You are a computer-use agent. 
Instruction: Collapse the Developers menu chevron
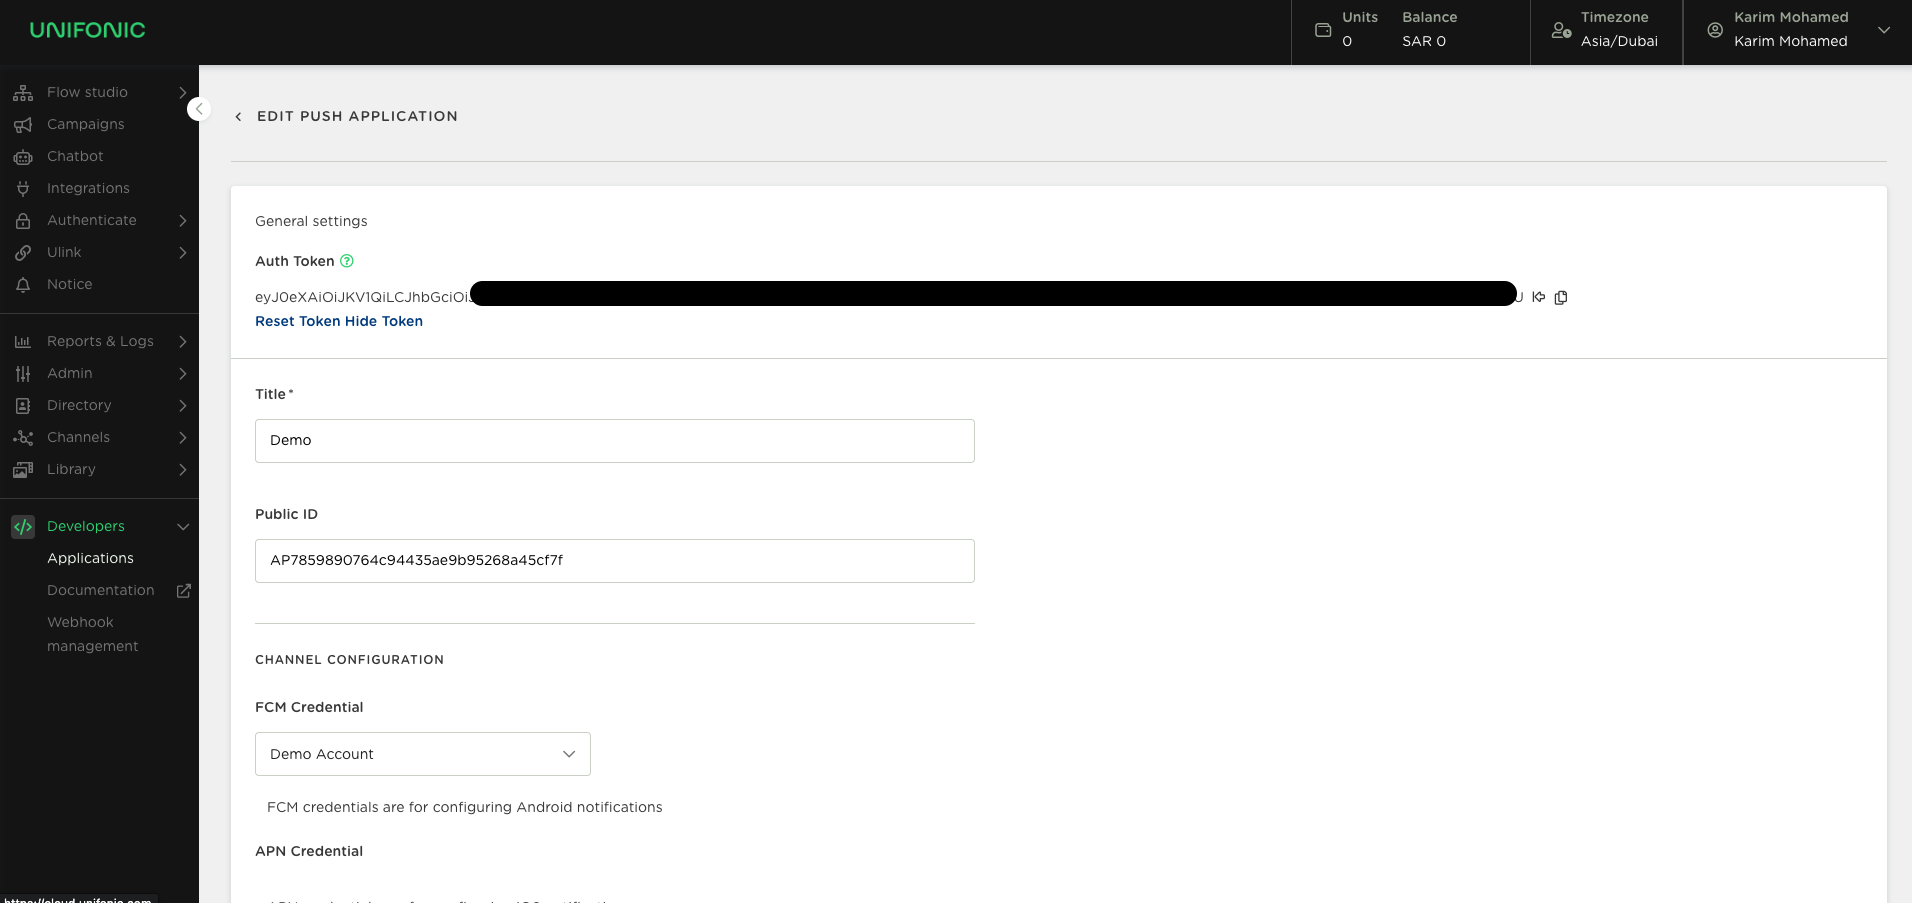pos(183,527)
